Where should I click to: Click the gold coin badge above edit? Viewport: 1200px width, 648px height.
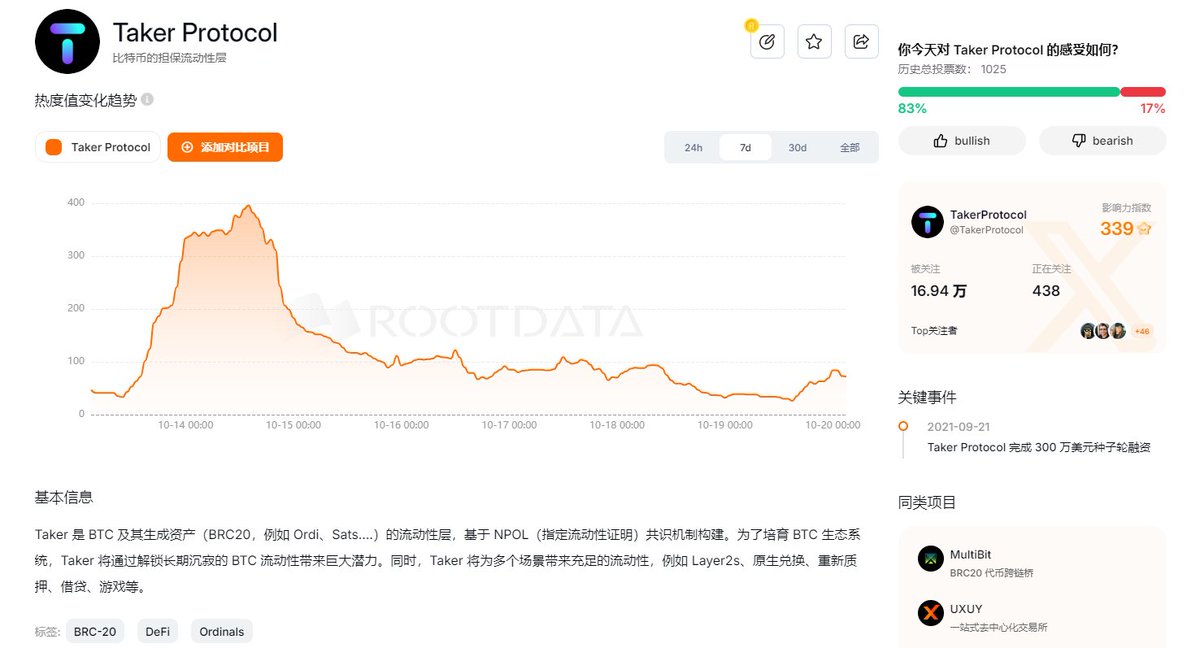(750, 25)
